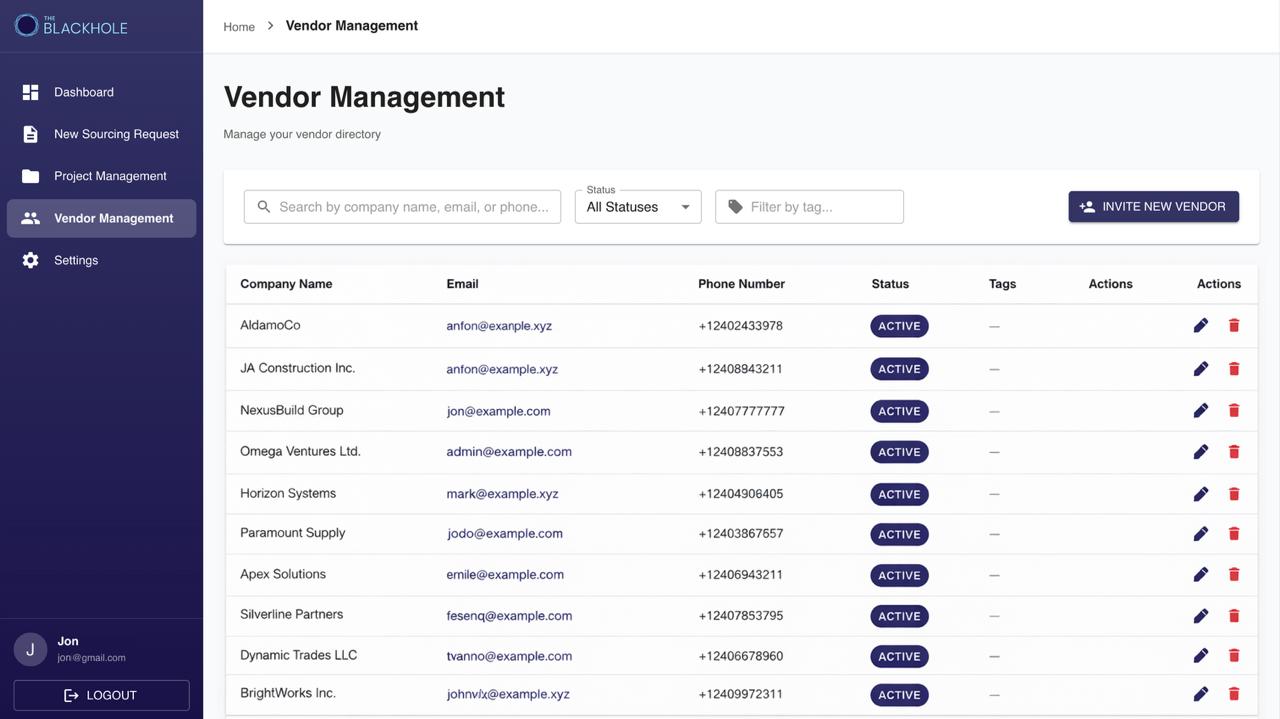1280x719 pixels.
Task: Edit the AldamoCo vendor with pencil icon
Action: point(1201,326)
